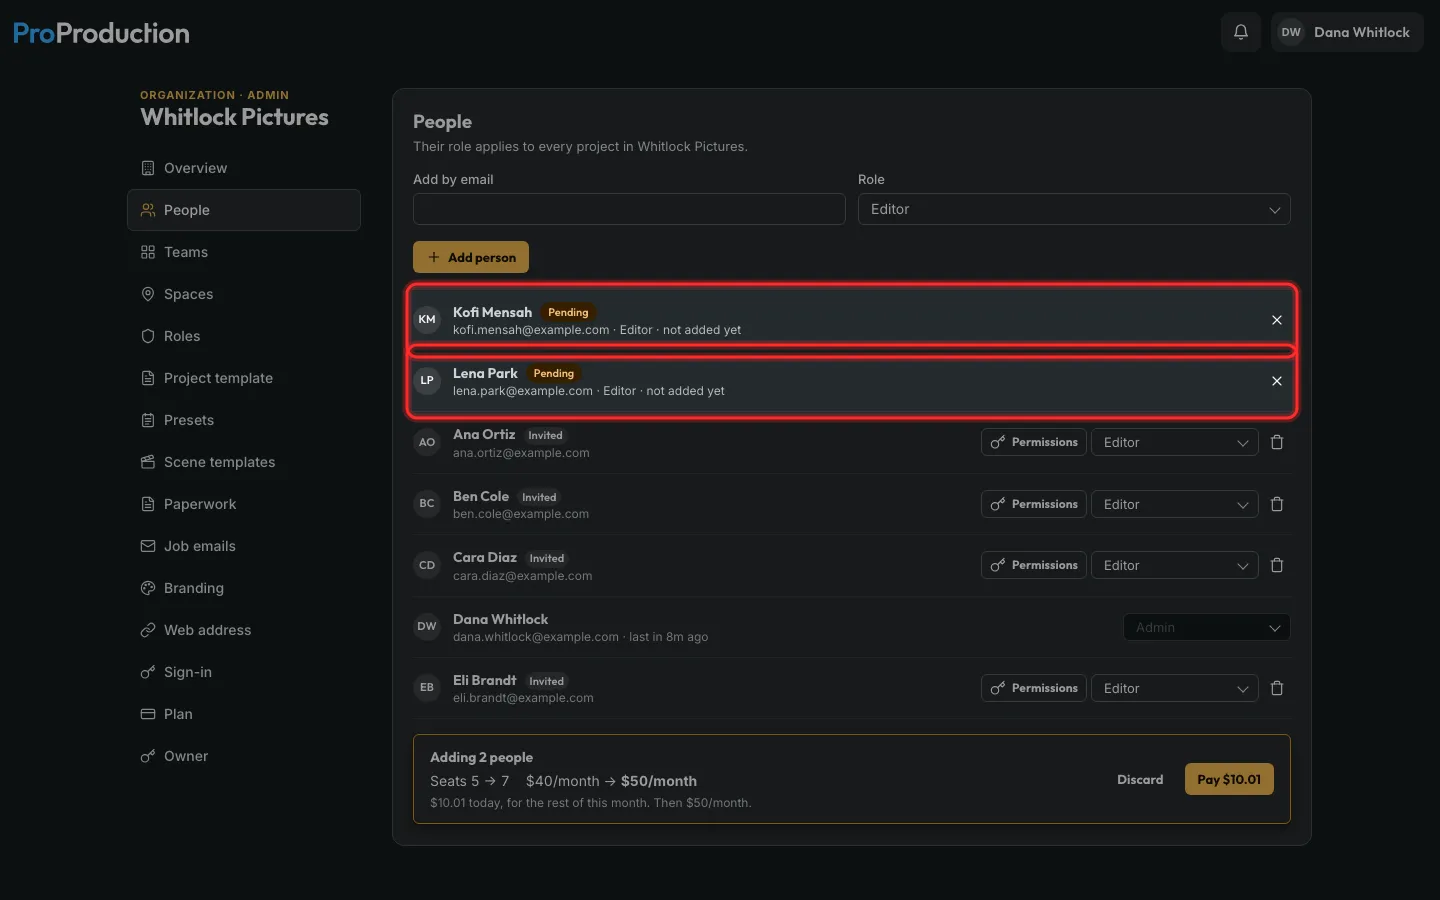Image resolution: width=1440 pixels, height=900 pixels.
Task: Open Dana Whitlock's Admin role dropdown
Action: (1207, 627)
